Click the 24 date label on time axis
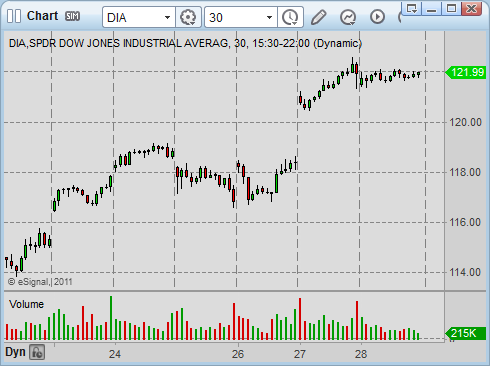490x366 pixels. tap(115, 354)
